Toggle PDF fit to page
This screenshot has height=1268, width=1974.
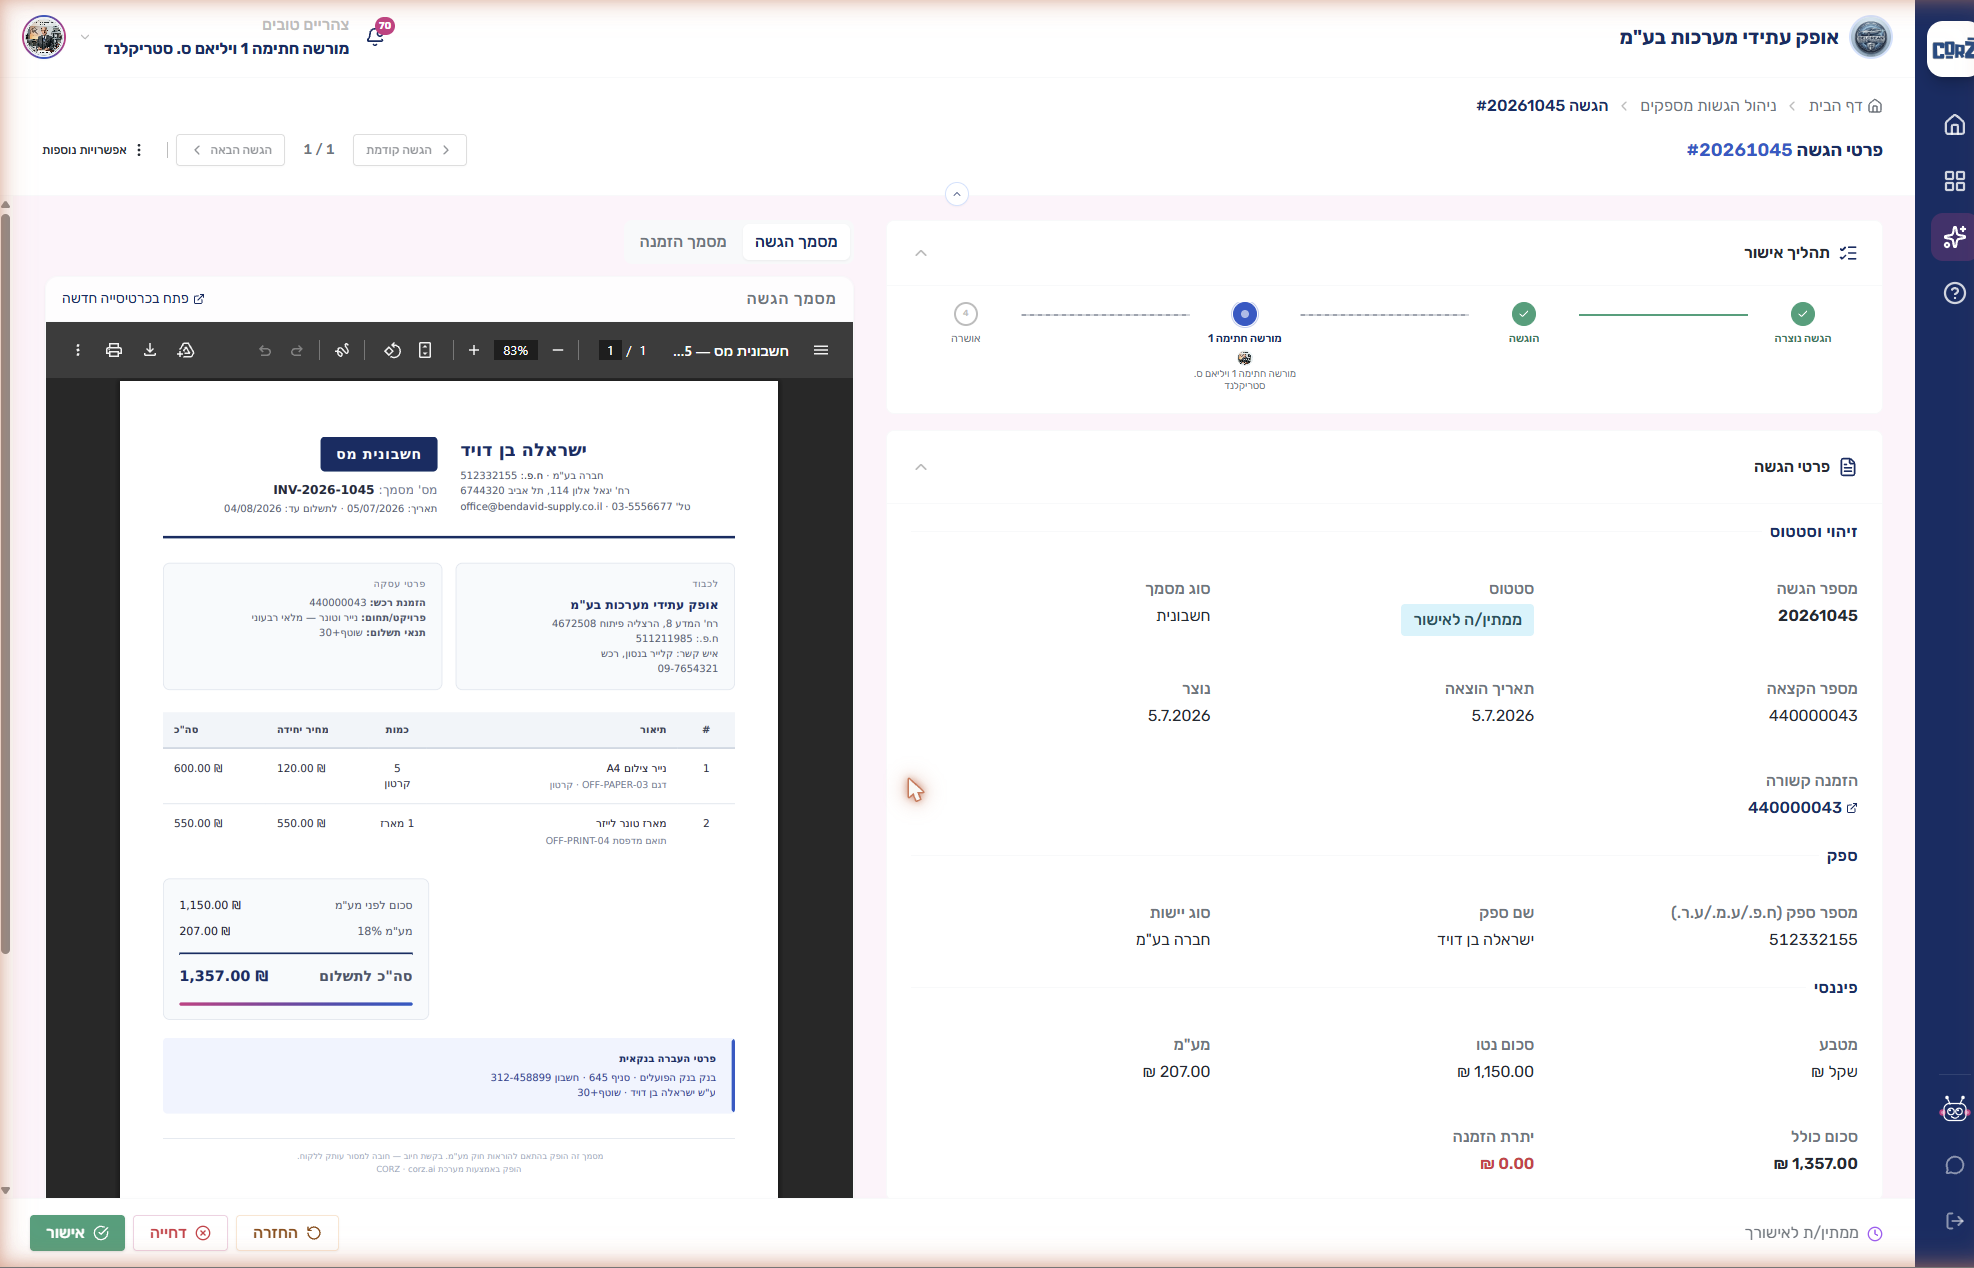pos(425,350)
